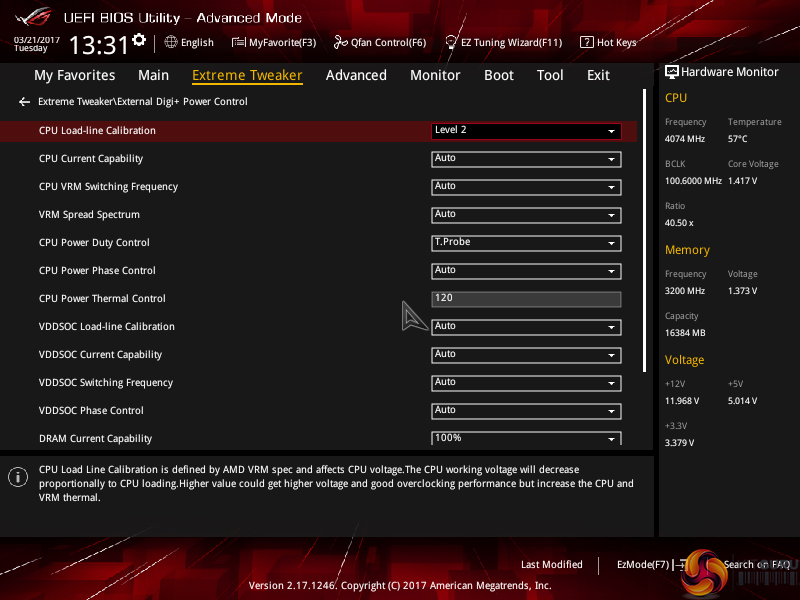The image size is (800, 600).
Task: Click the 03/21/2017 date
Action: coord(37,40)
